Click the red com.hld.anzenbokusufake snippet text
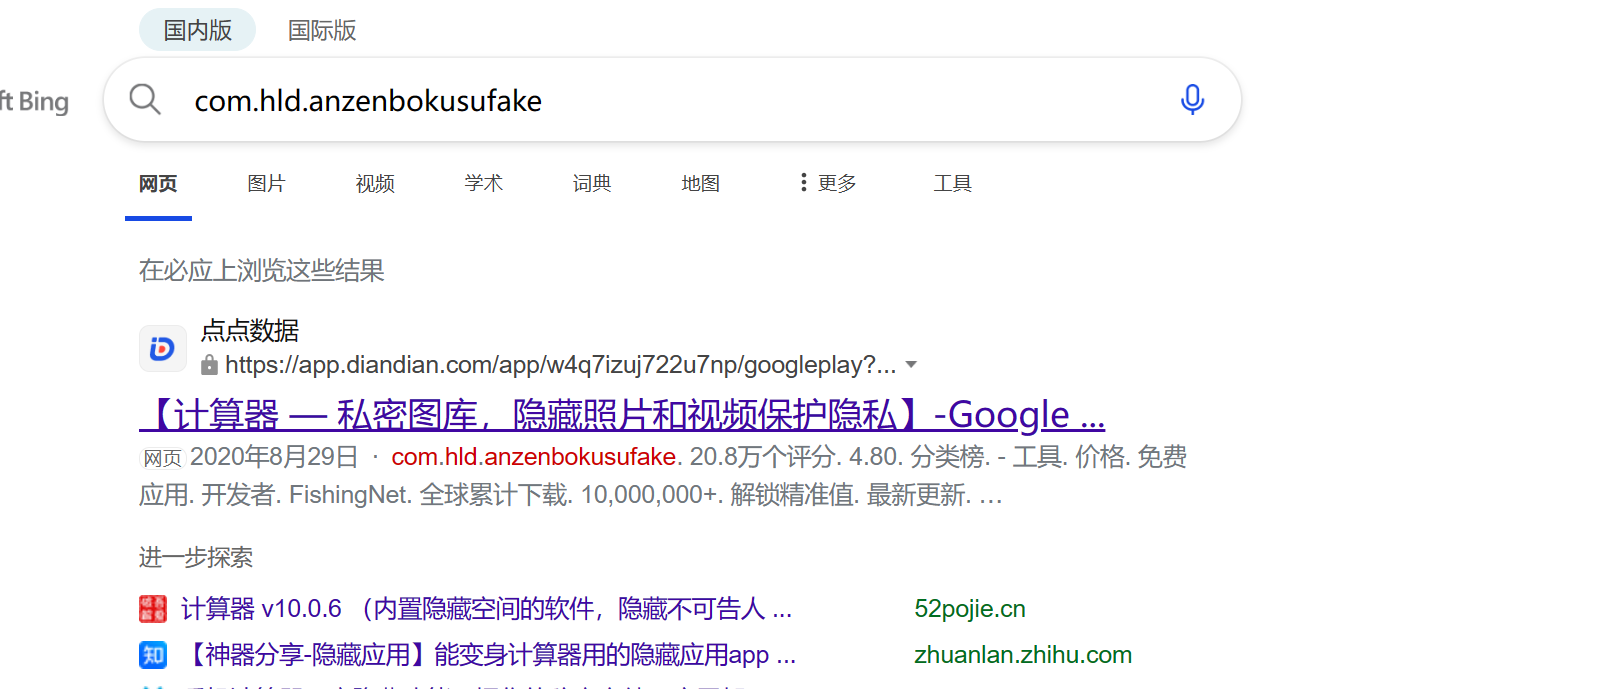This screenshot has height=689, width=1618. pyautogui.click(x=534, y=457)
